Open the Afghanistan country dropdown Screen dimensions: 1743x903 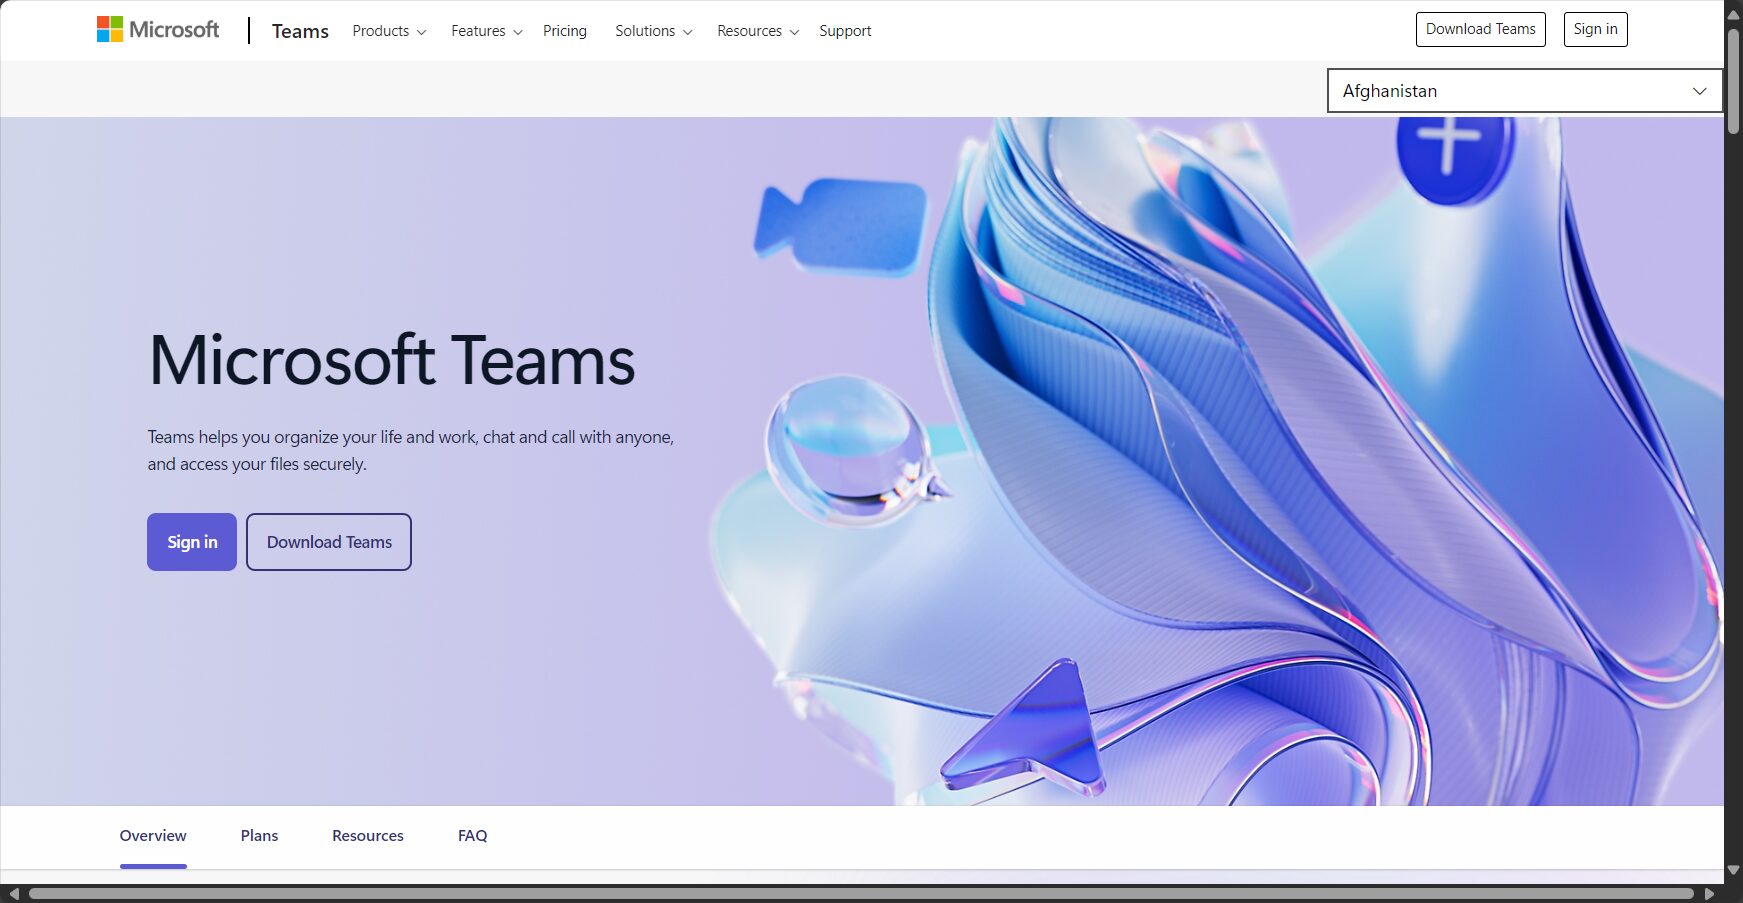[1524, 91]
